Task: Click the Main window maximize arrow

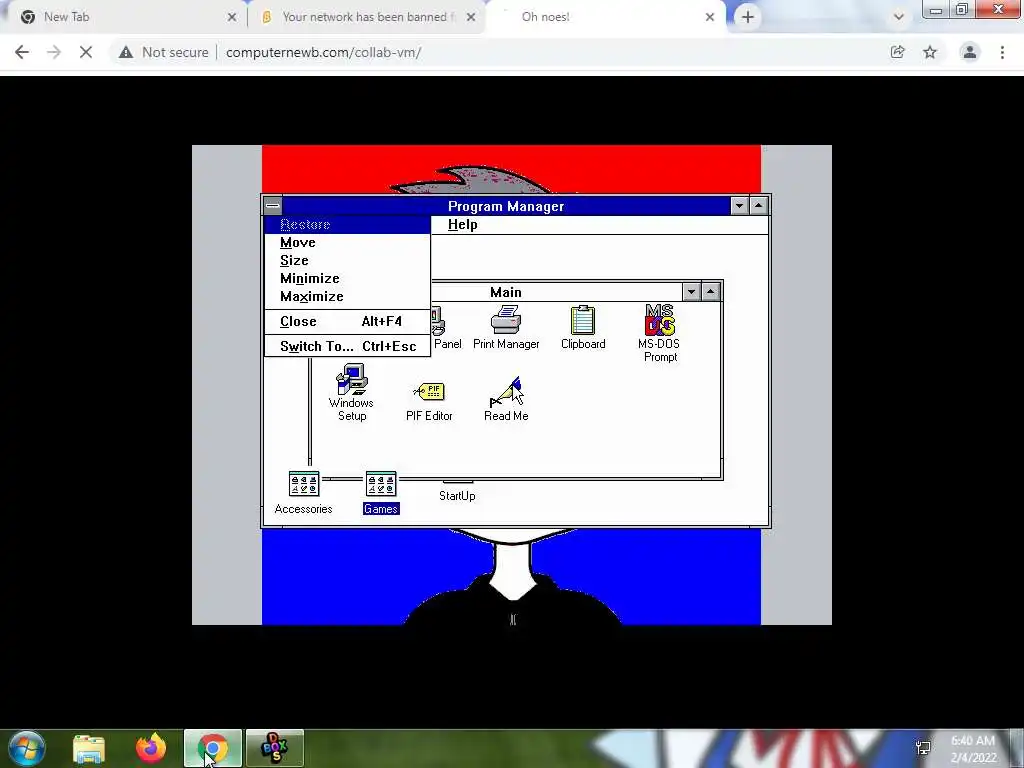Action: (x=711, y=292)
